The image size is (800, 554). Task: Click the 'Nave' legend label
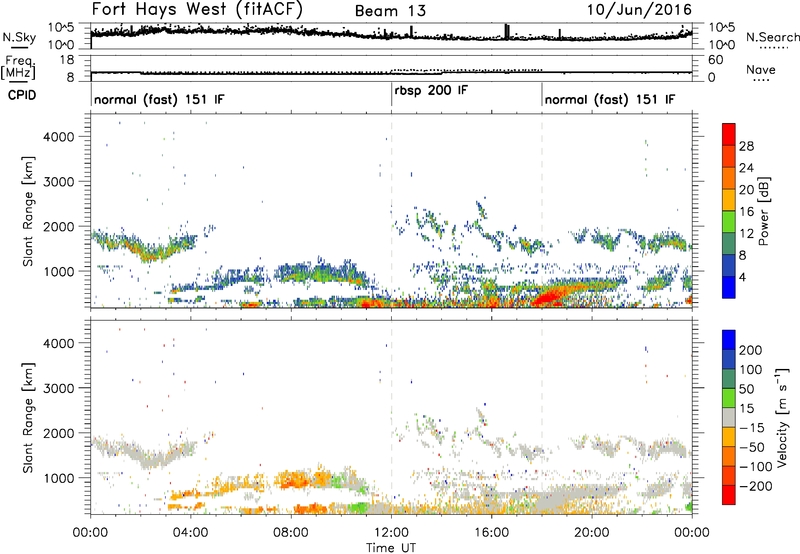761,69
